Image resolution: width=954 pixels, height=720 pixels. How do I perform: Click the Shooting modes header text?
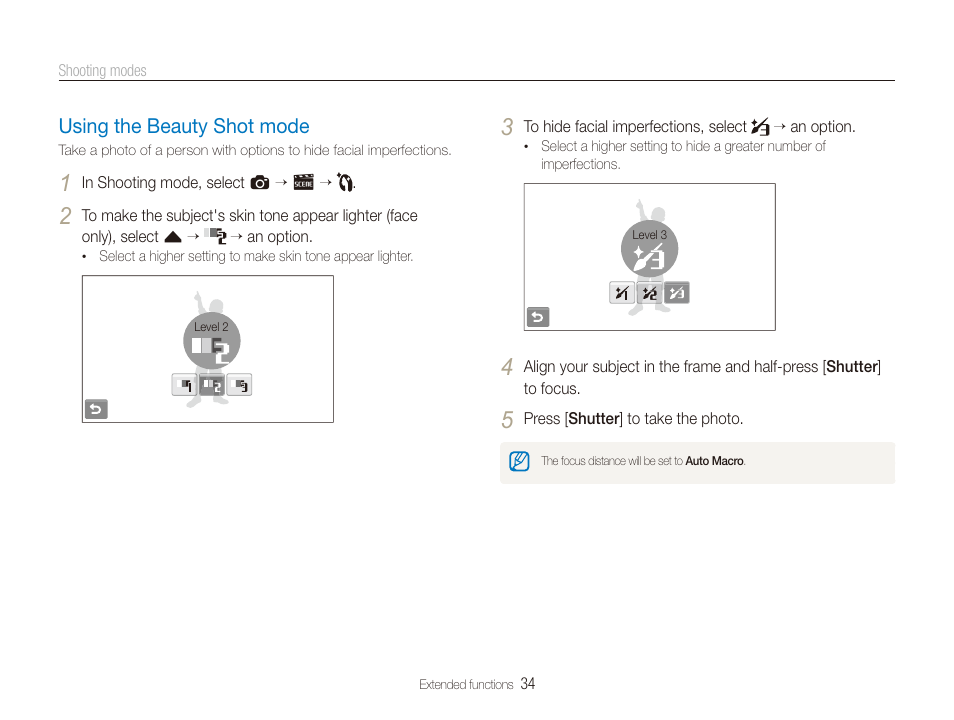[x=102, y=71]
